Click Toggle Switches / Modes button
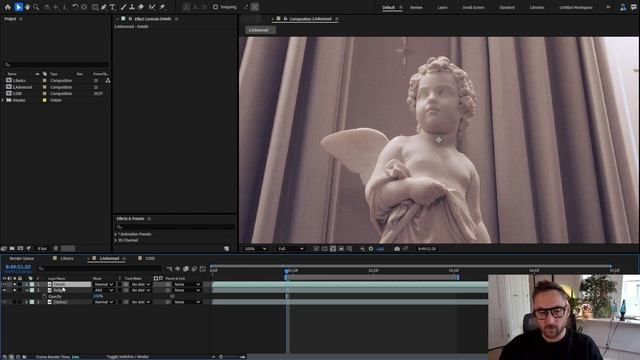 tap(128, 357)
